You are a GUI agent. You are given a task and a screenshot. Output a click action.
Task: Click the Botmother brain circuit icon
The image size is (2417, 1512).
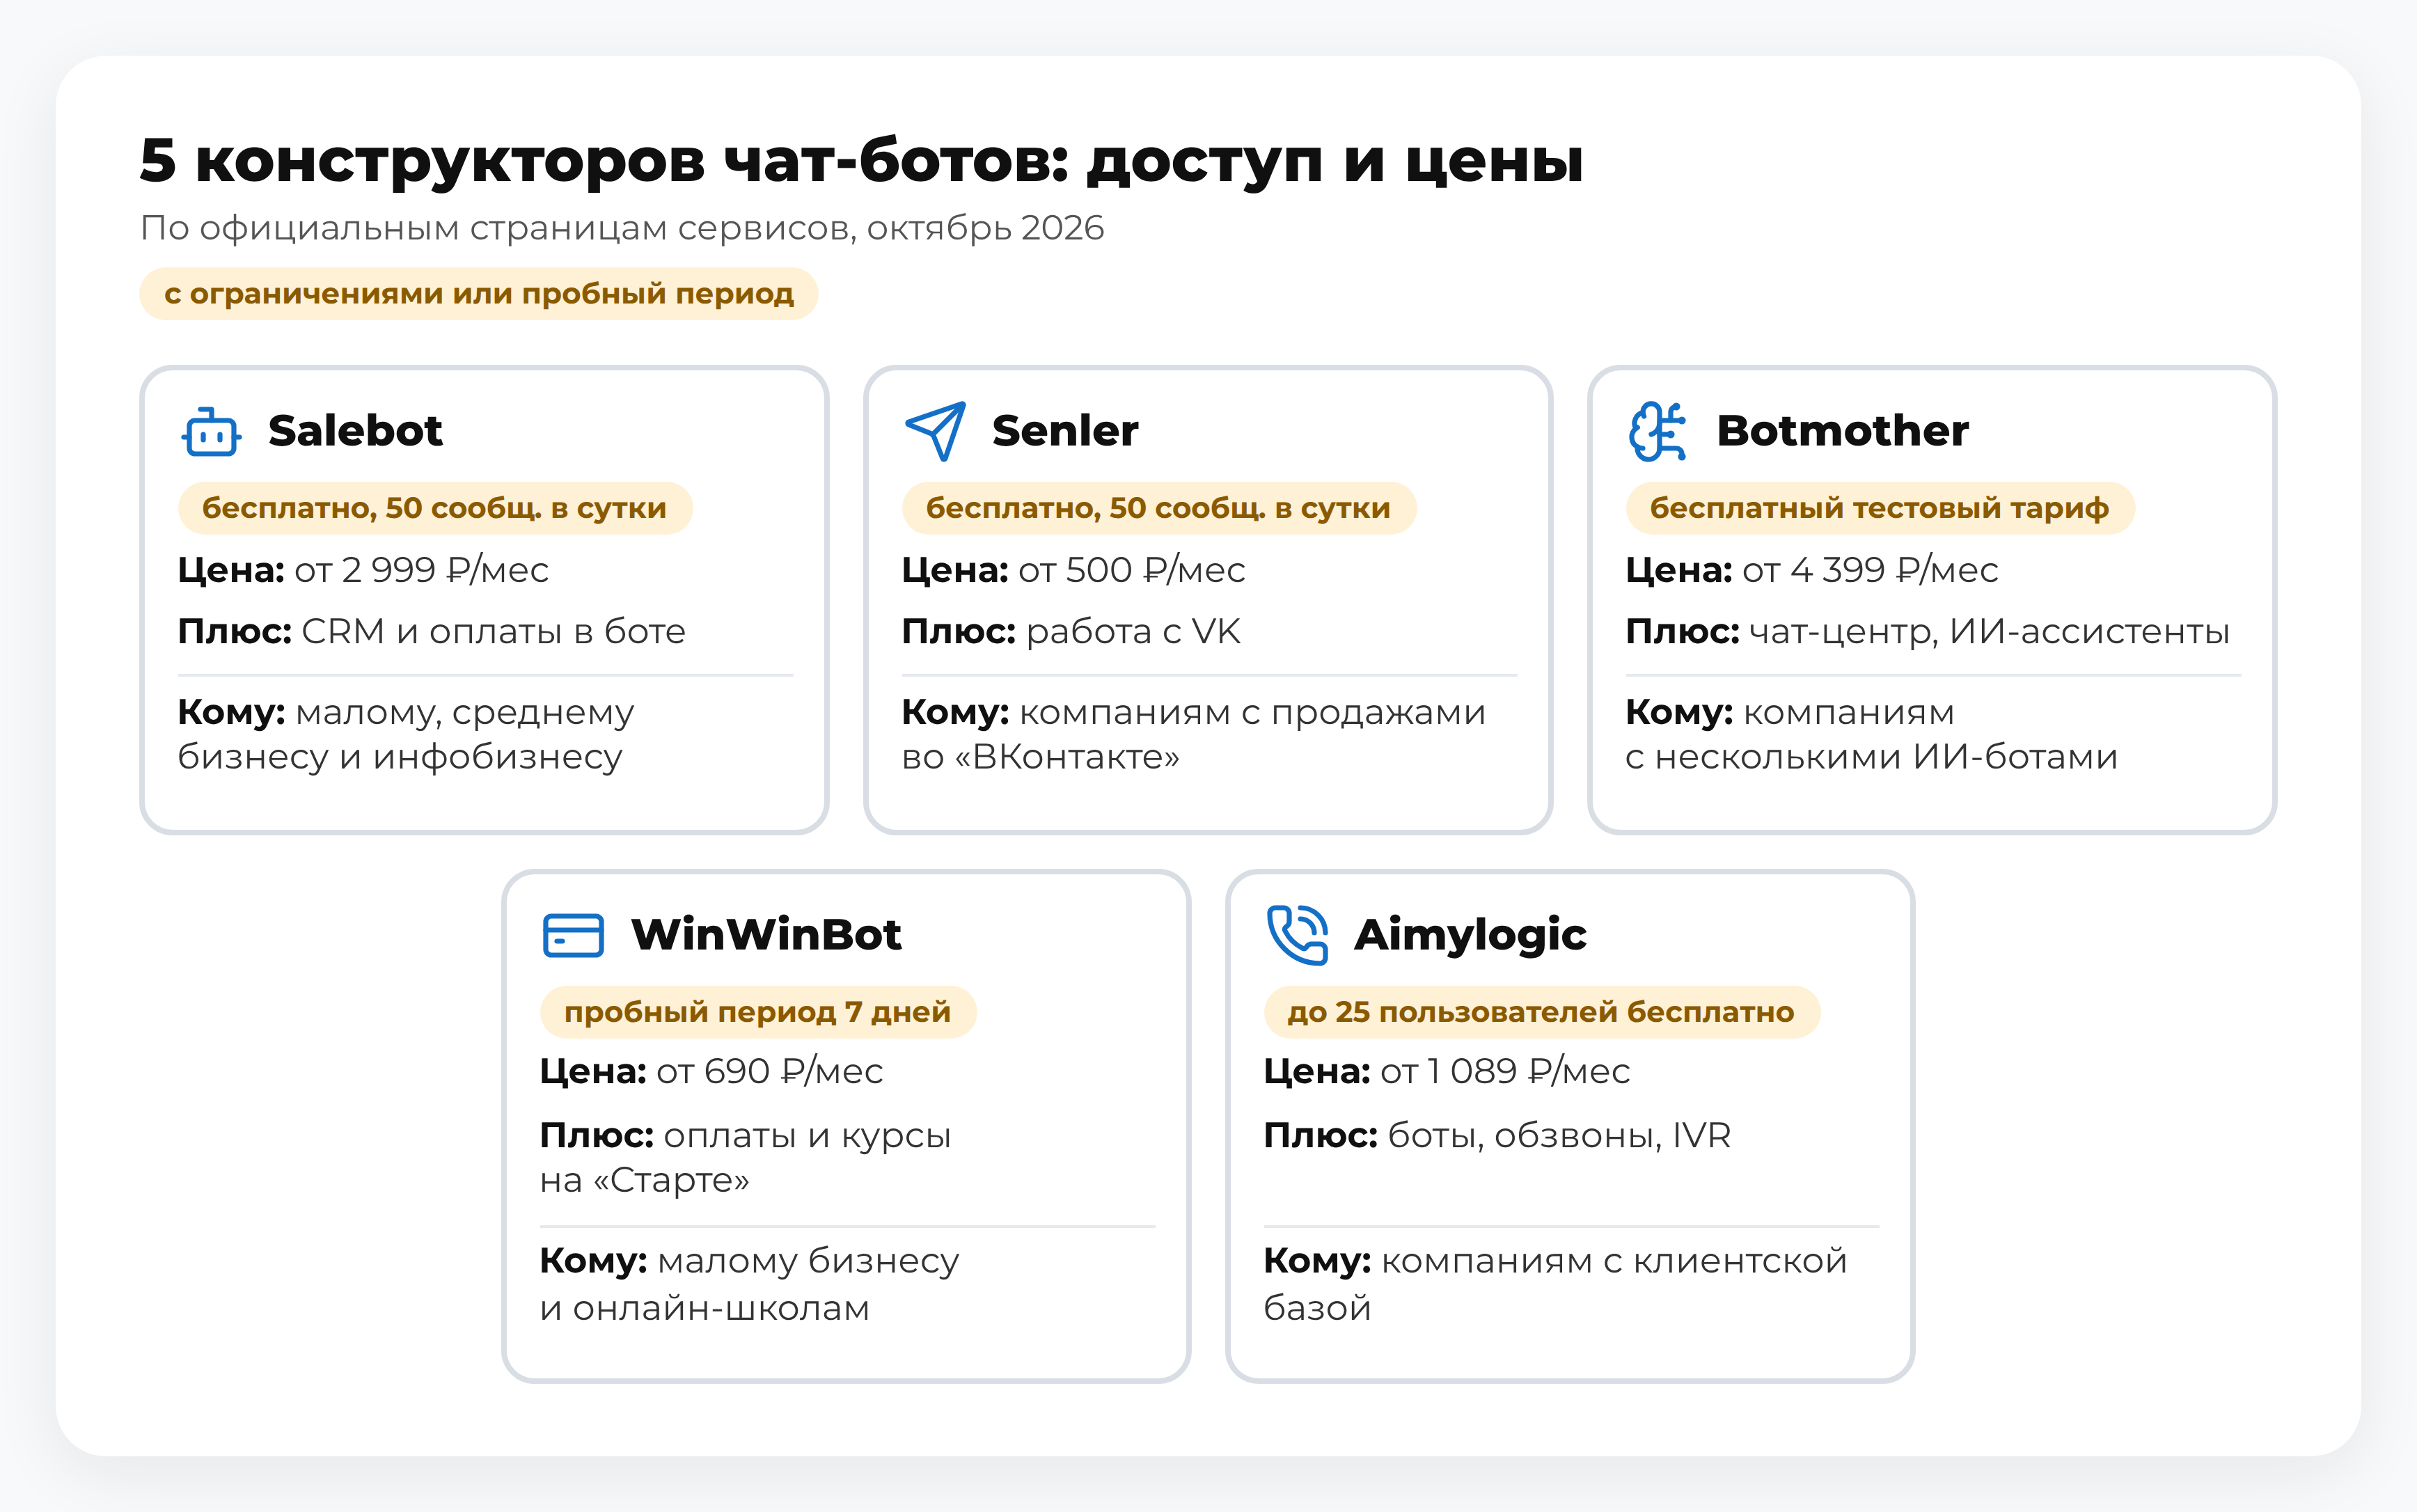click(x=1658, y=431)
